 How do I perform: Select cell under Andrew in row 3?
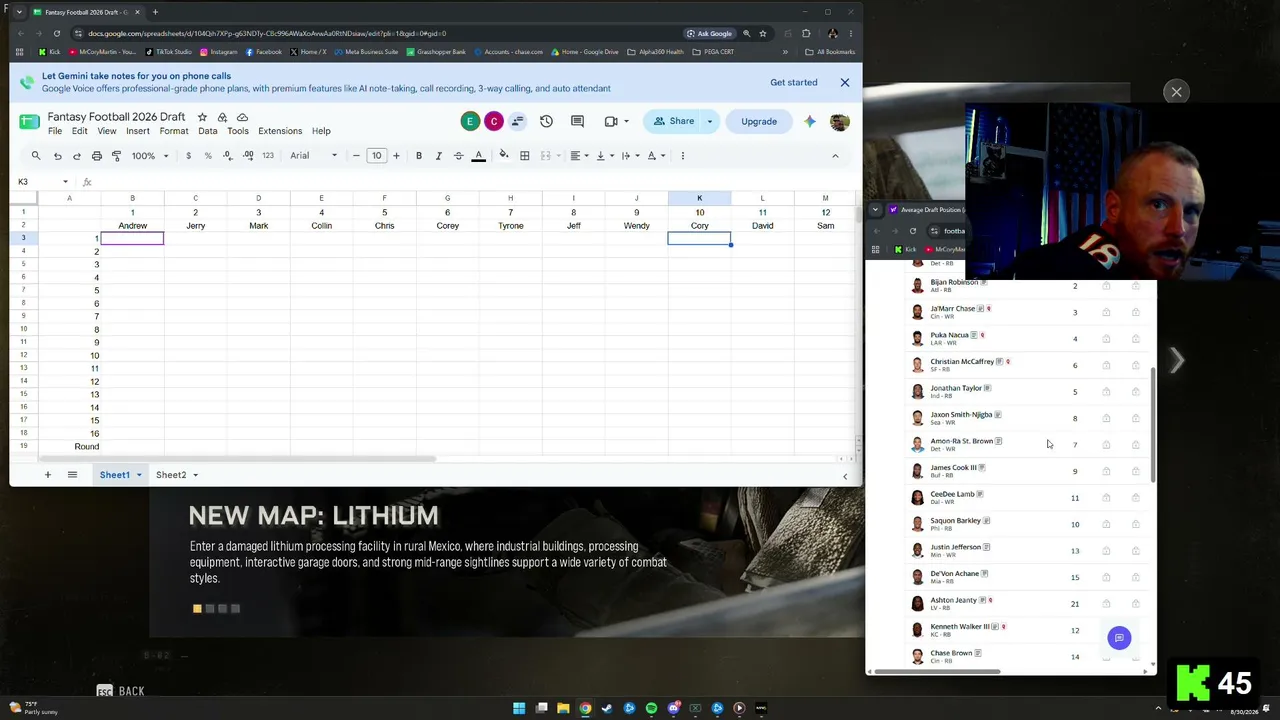(x=132, y=238)
